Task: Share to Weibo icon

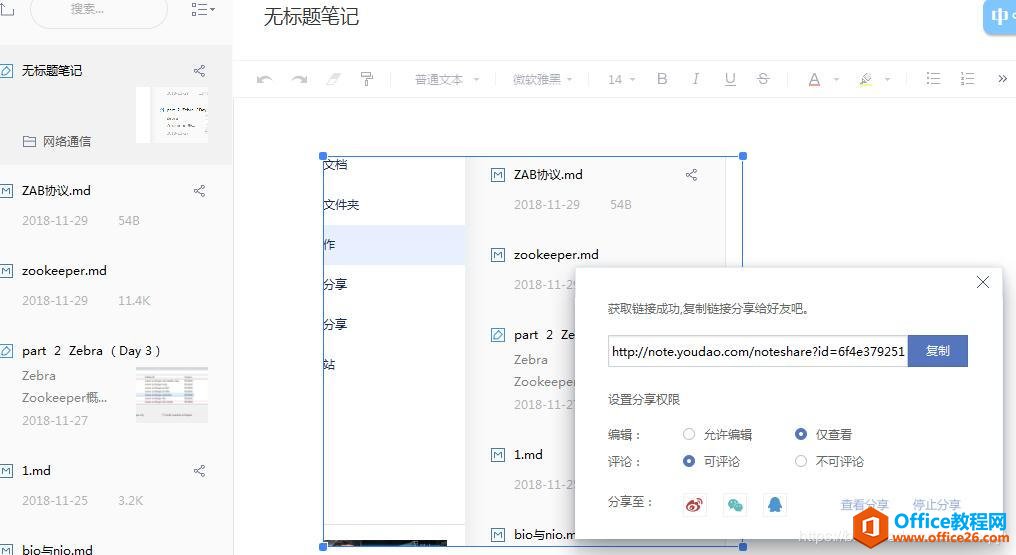Action: coord(695,504)
